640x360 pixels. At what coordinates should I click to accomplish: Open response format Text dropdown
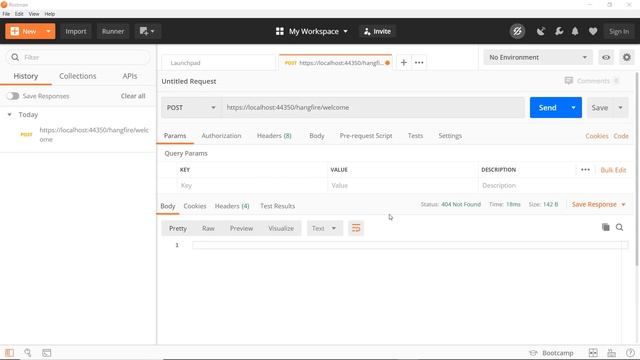pyautogui.click(x=324, y=228)
